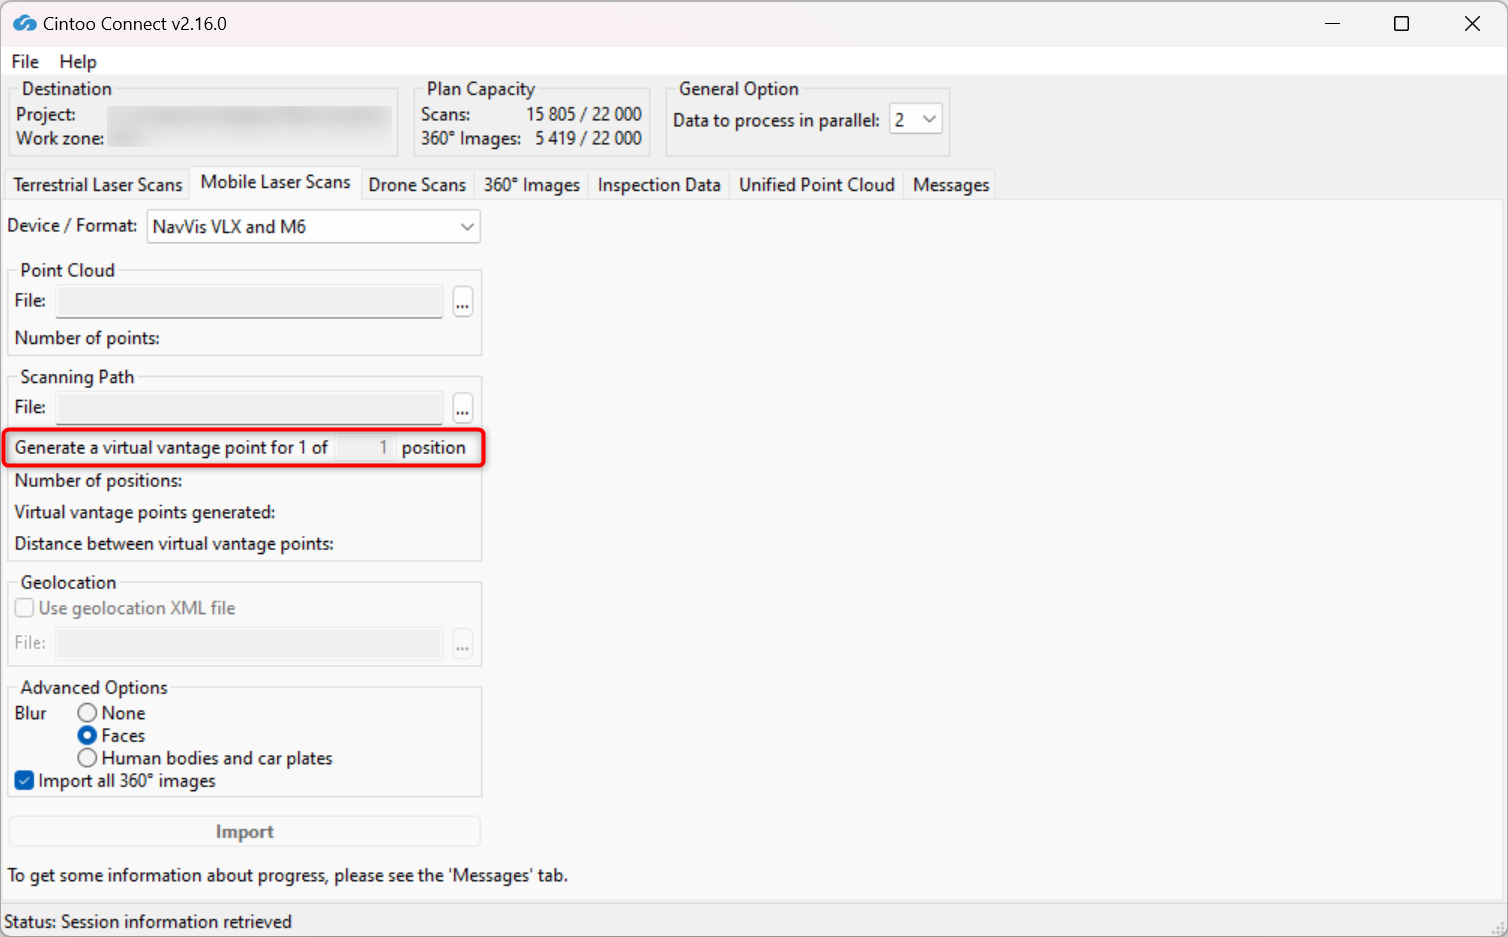Go to the 360° Images tab
This screenshot has width=1508, height=937.
coord(532,185)
